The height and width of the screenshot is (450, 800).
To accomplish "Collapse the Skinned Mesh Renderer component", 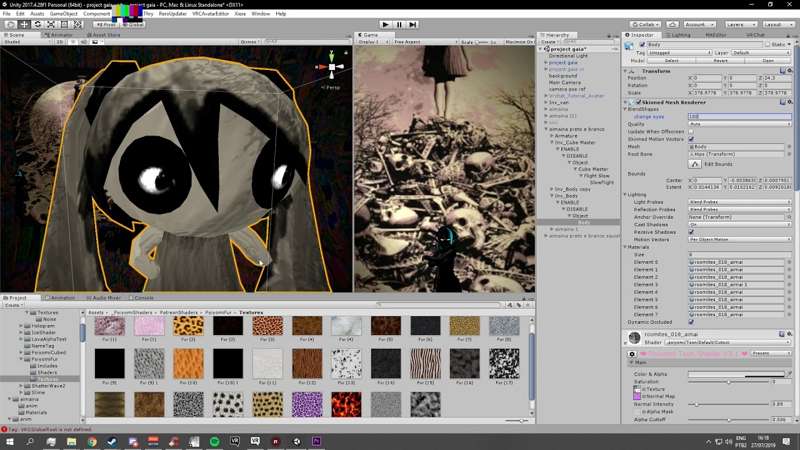I will 627,102.
